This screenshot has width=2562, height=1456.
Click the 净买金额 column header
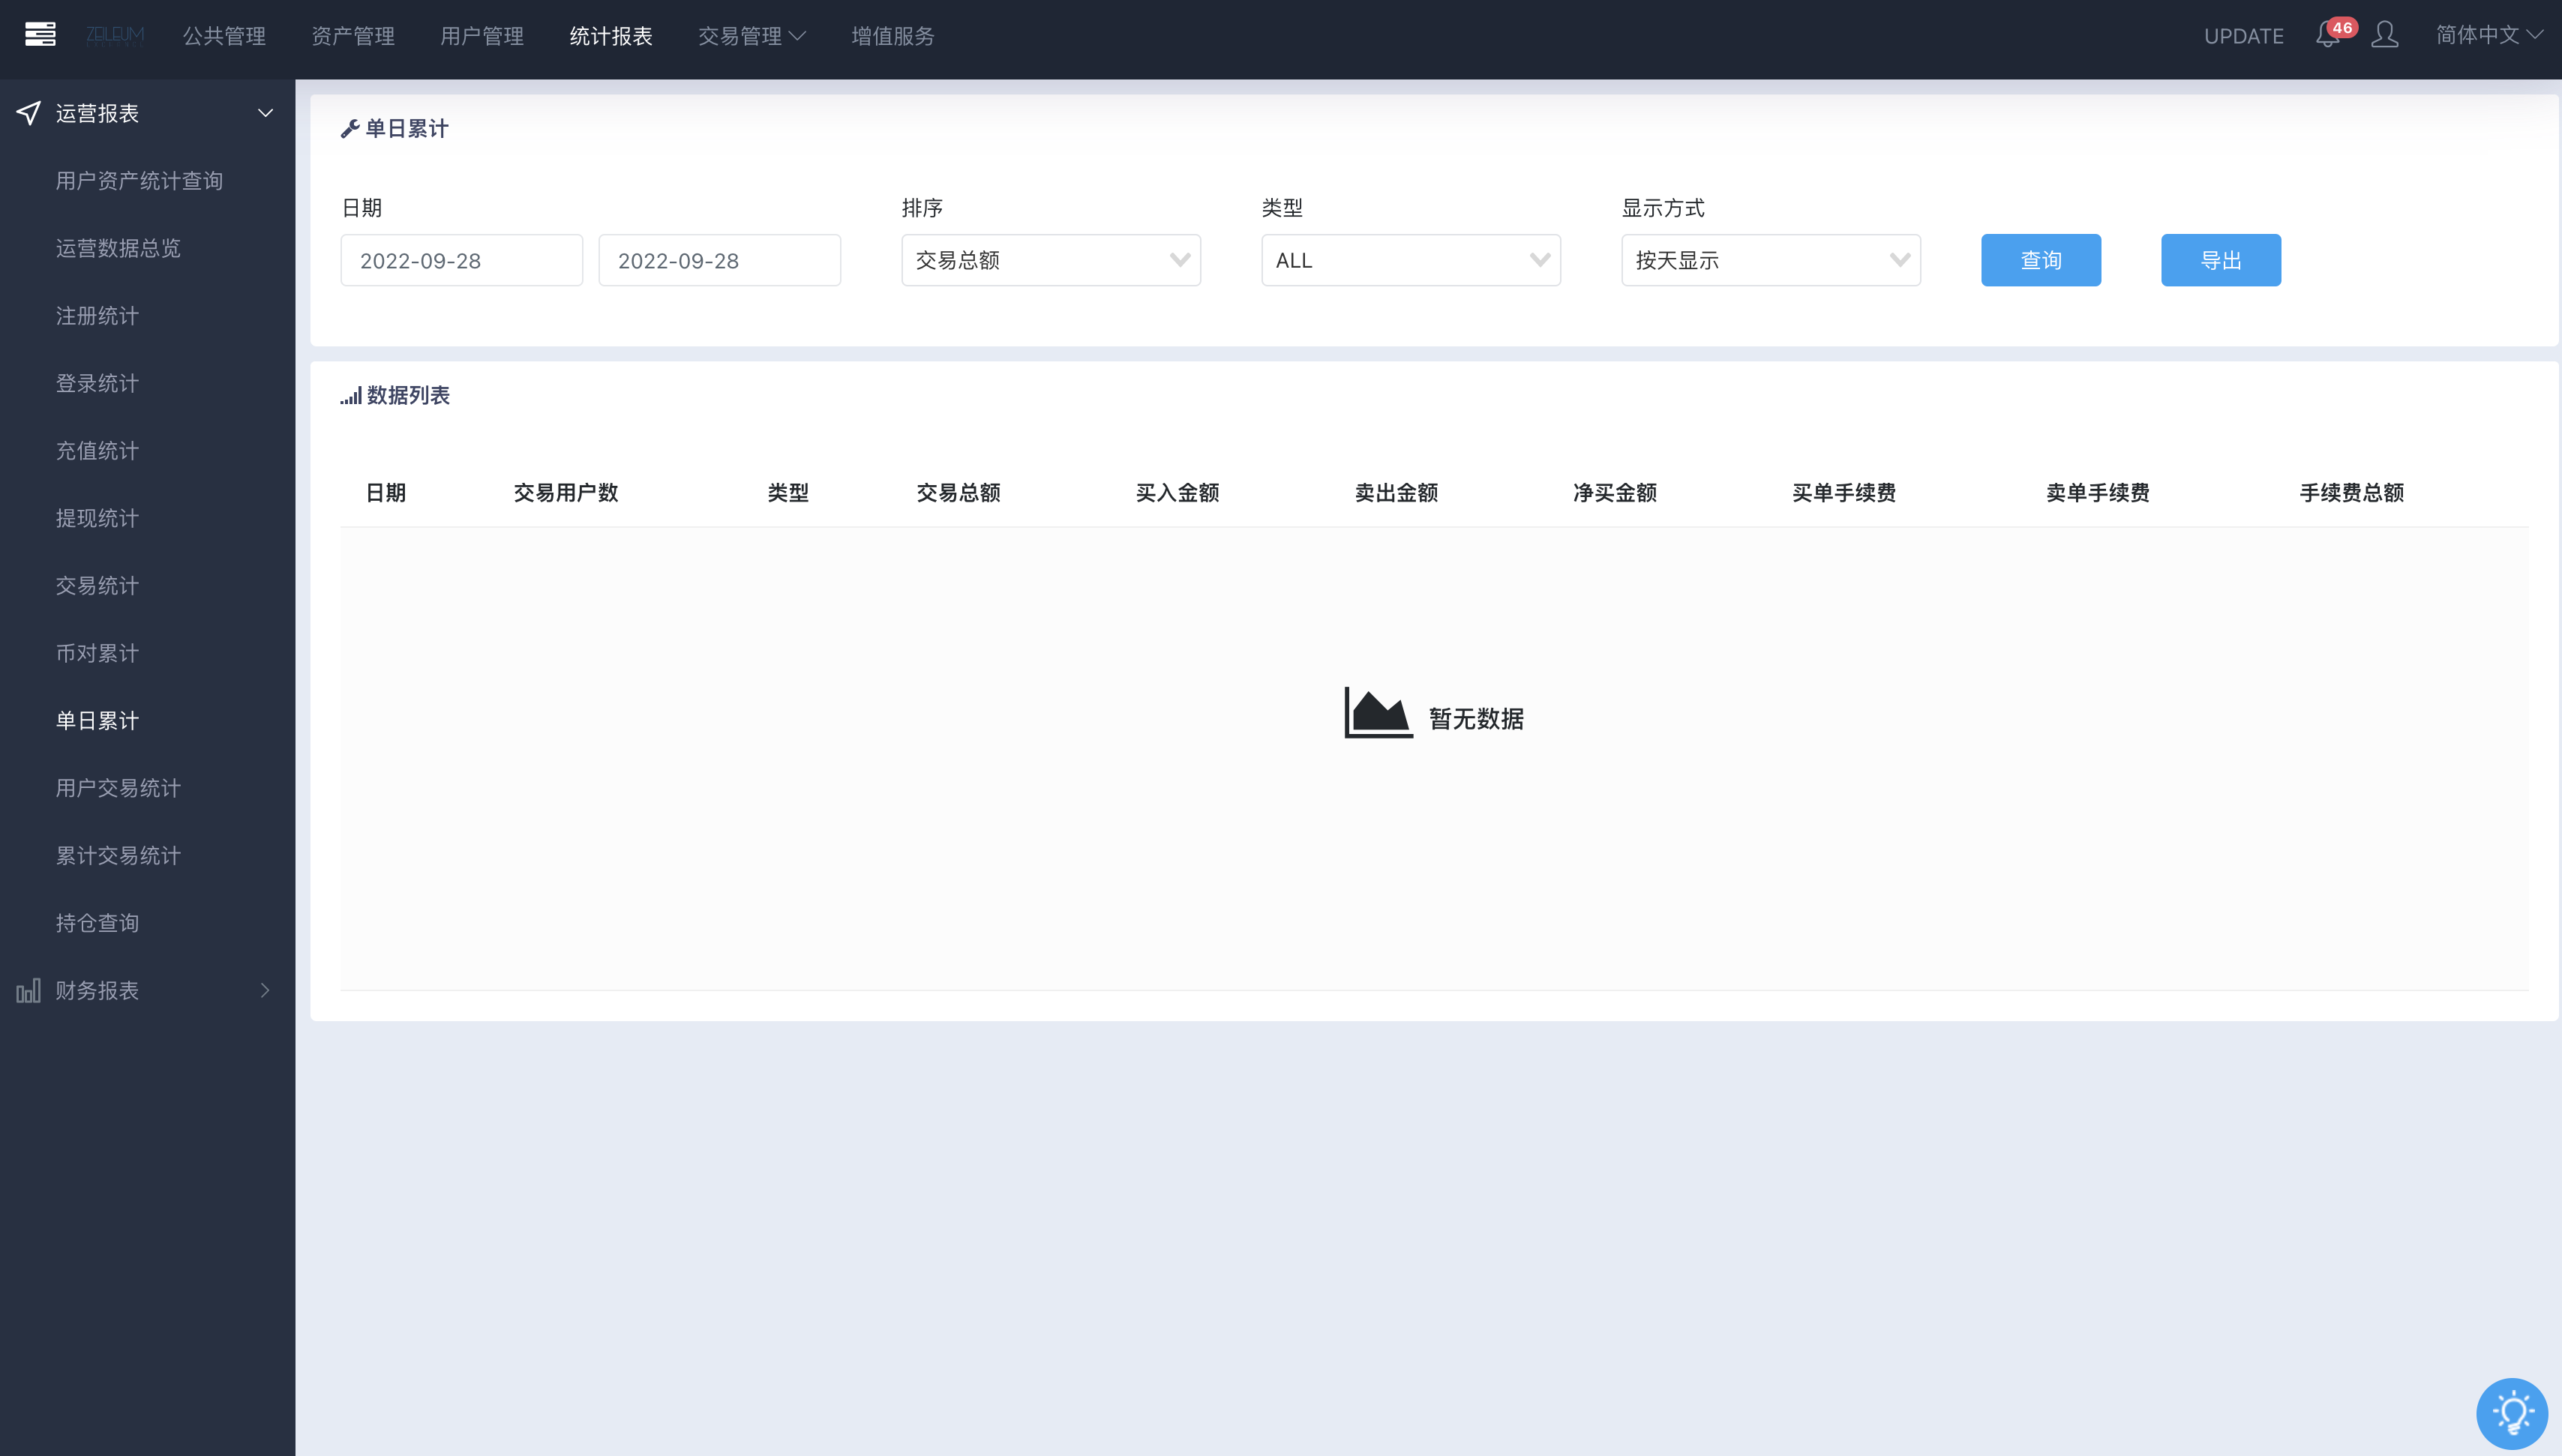[1615, 492]
